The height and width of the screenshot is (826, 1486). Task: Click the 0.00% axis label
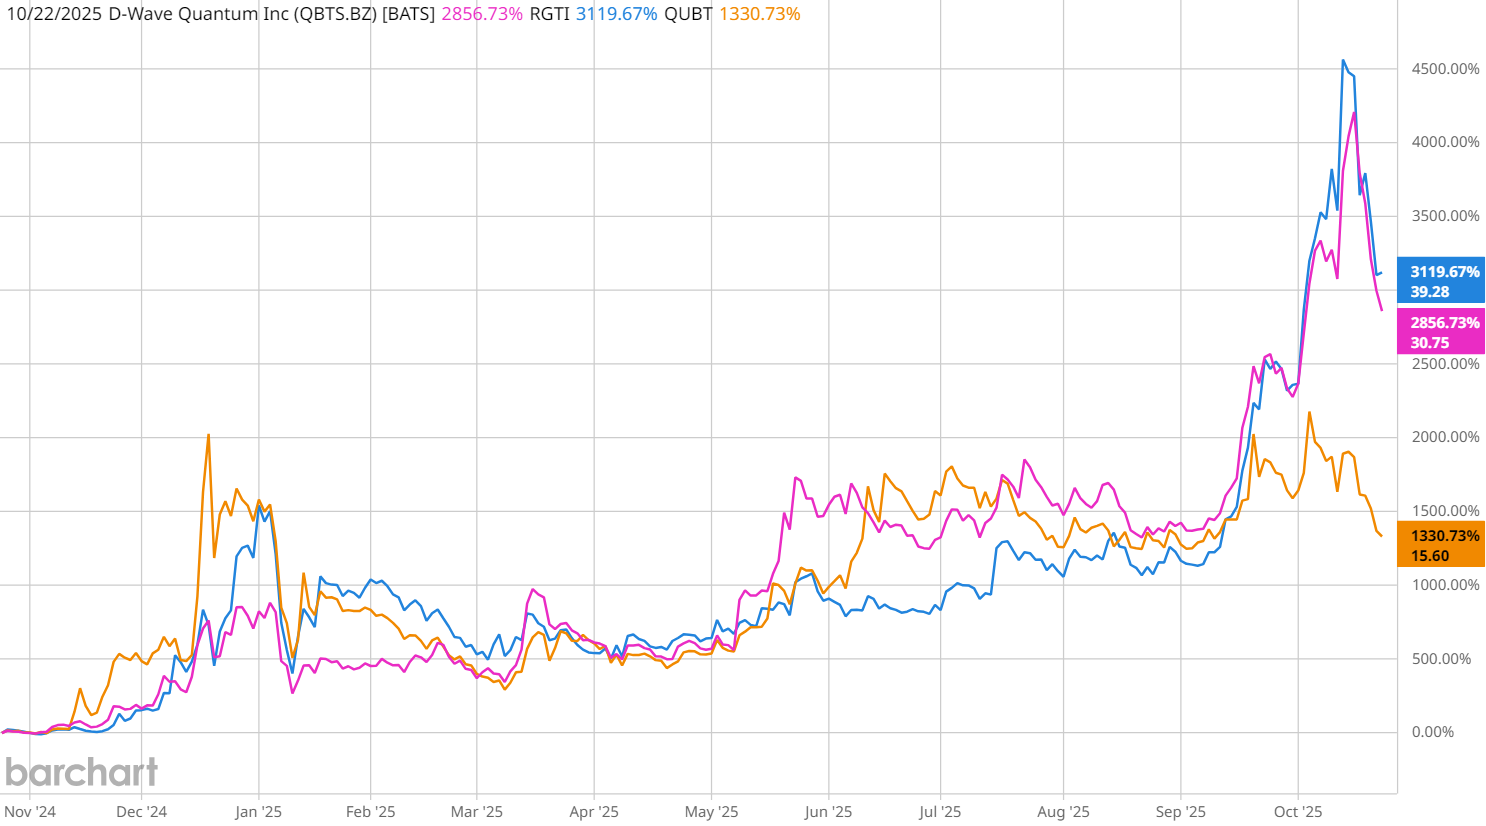pos(1432,732)
